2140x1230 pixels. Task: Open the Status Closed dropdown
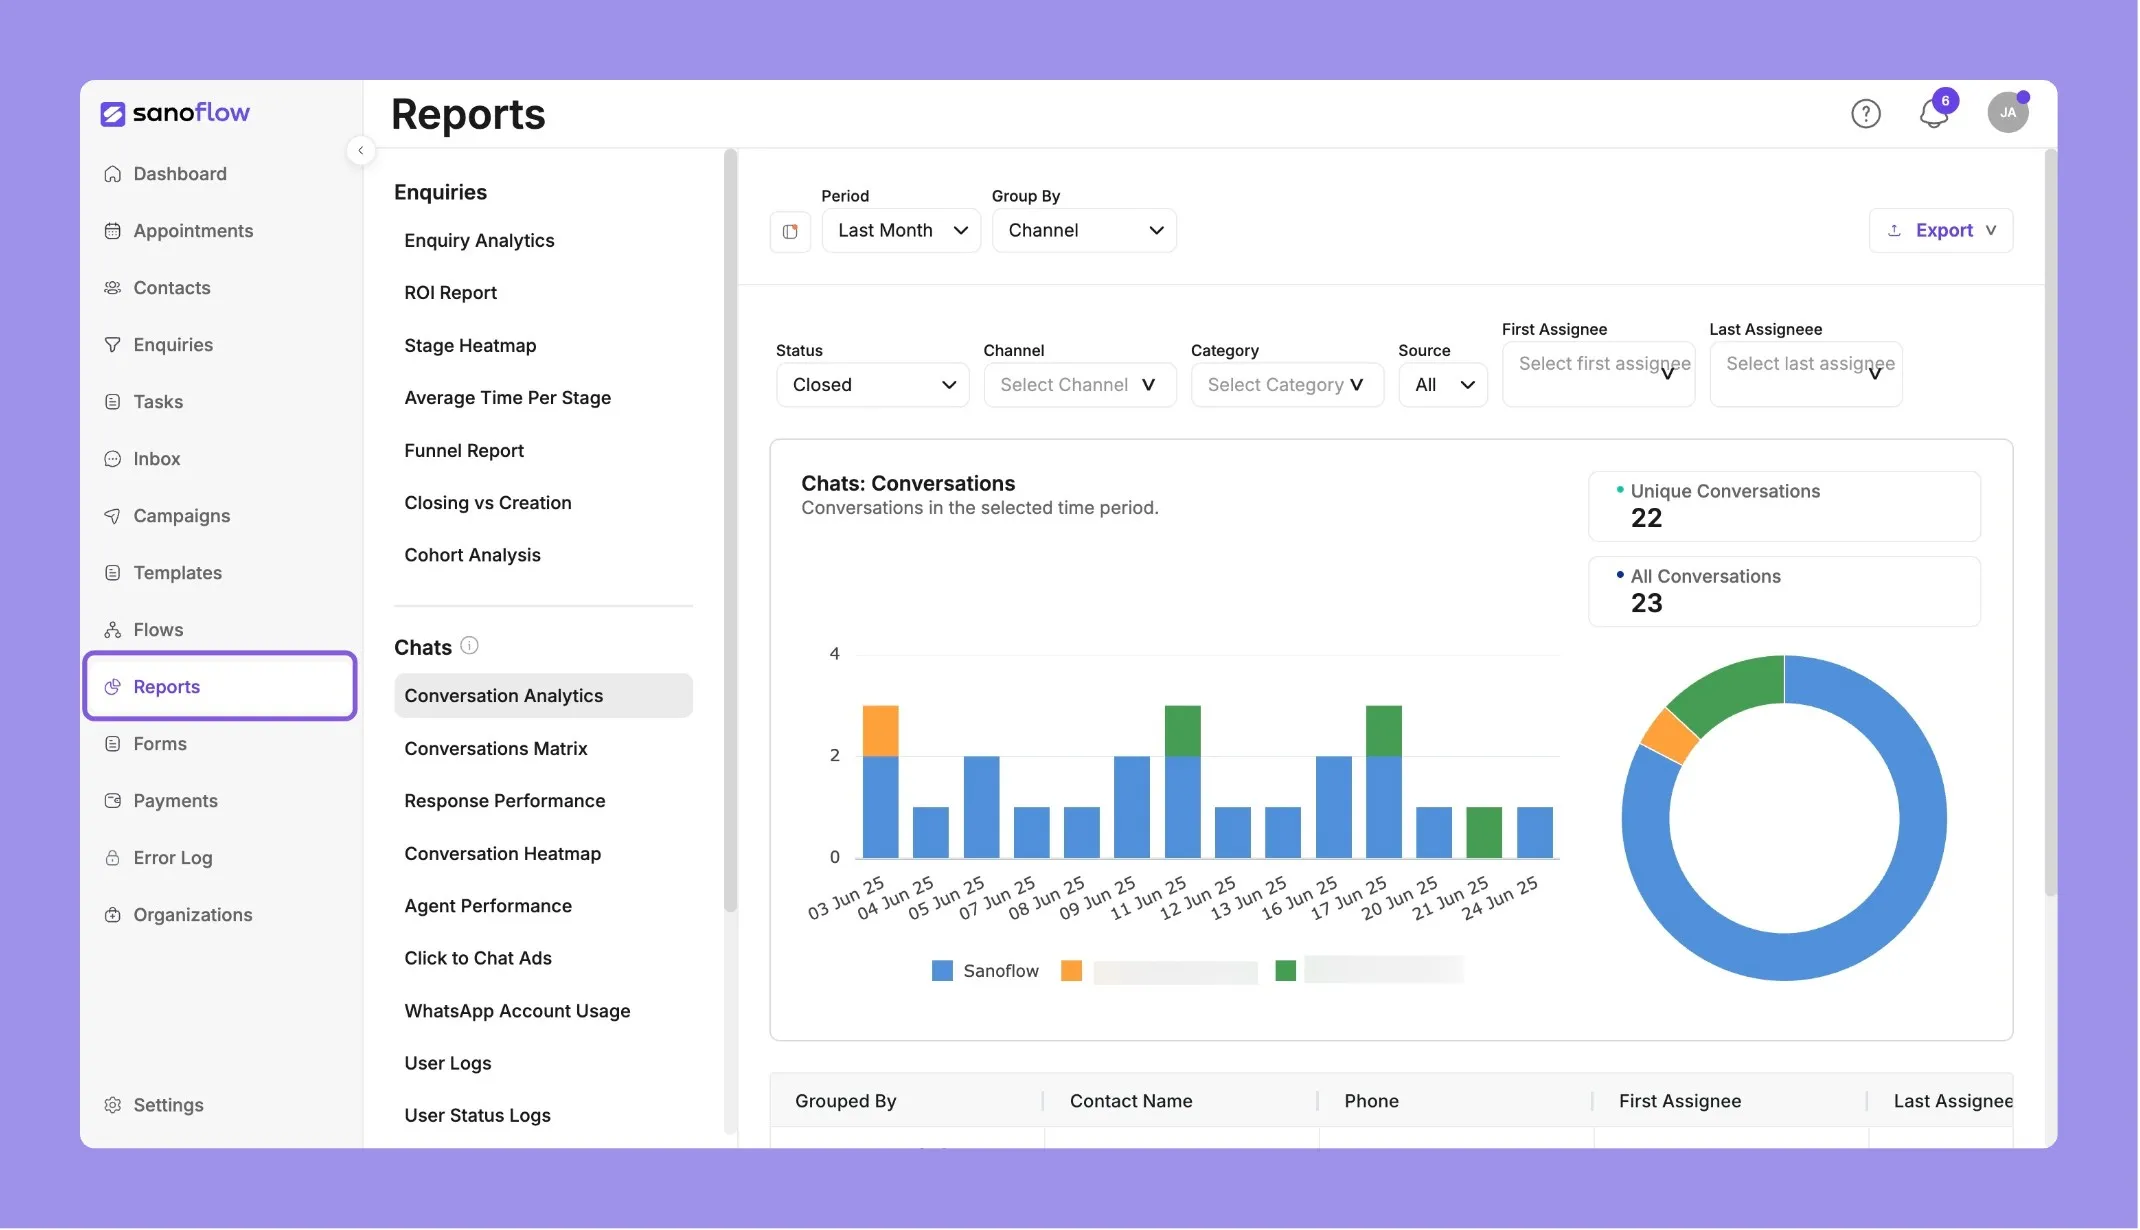click(x=873, y=385)
